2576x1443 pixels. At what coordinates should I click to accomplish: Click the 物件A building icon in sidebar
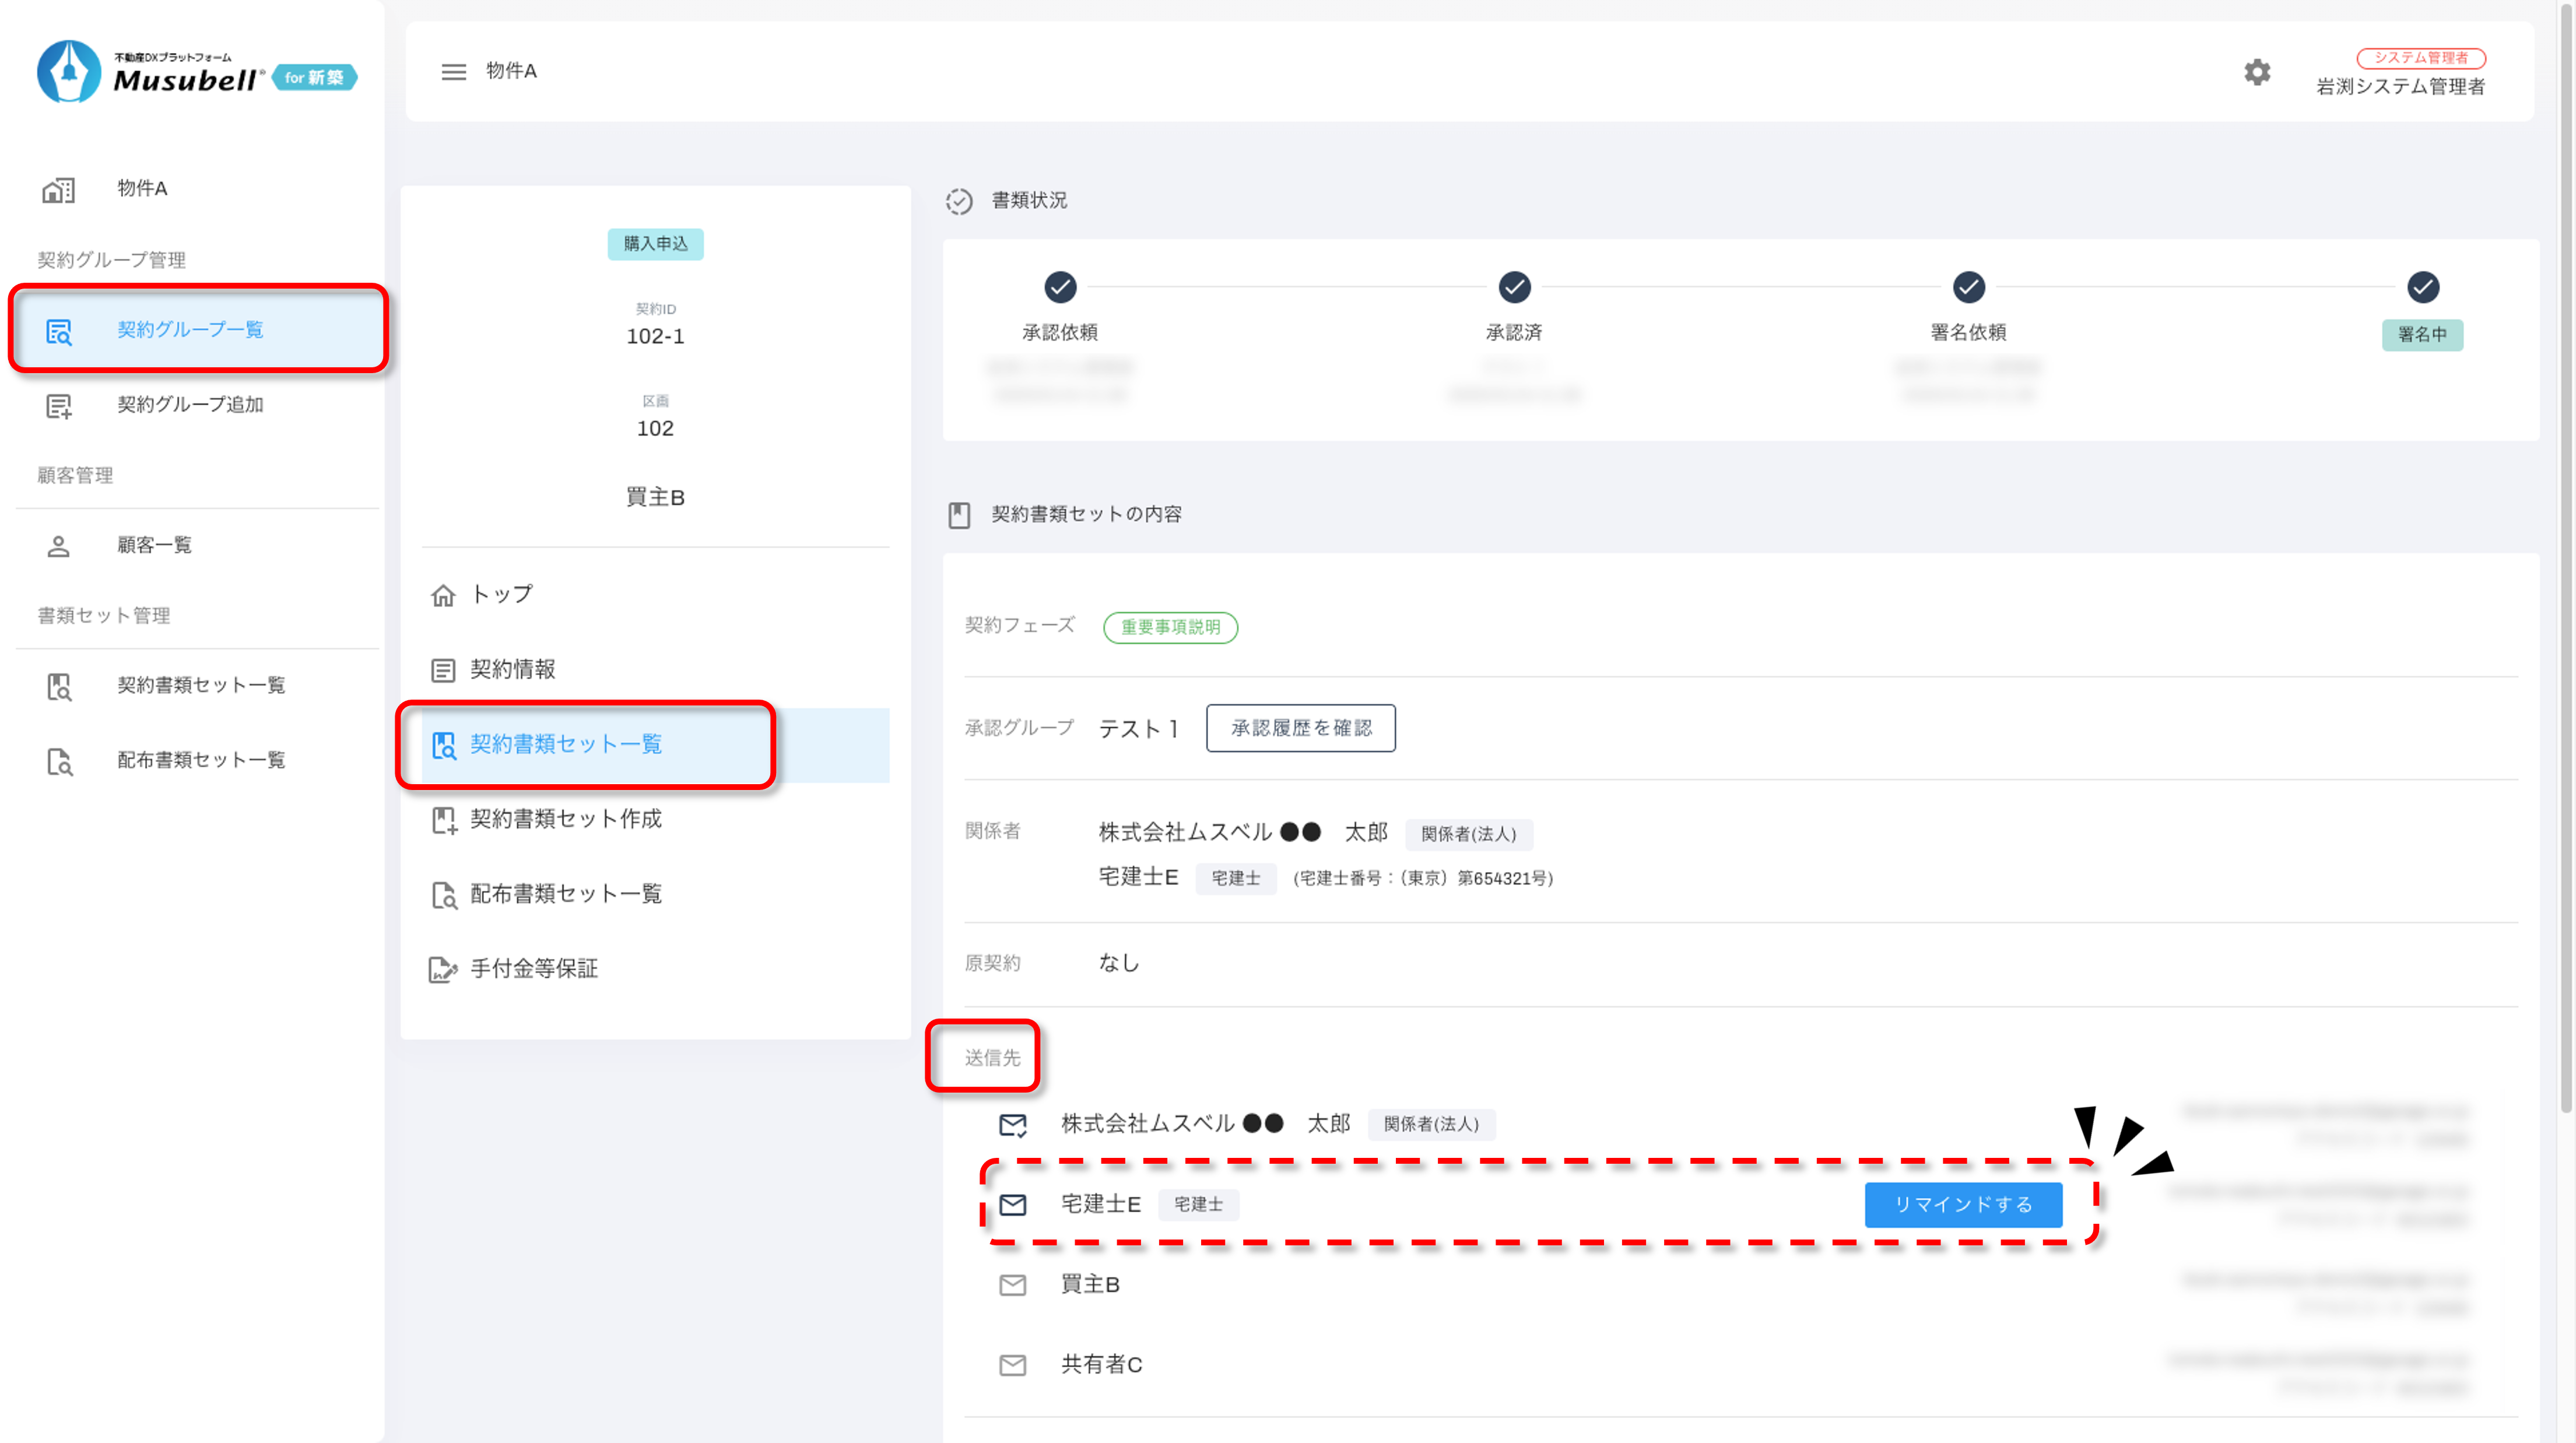(58, 189)
